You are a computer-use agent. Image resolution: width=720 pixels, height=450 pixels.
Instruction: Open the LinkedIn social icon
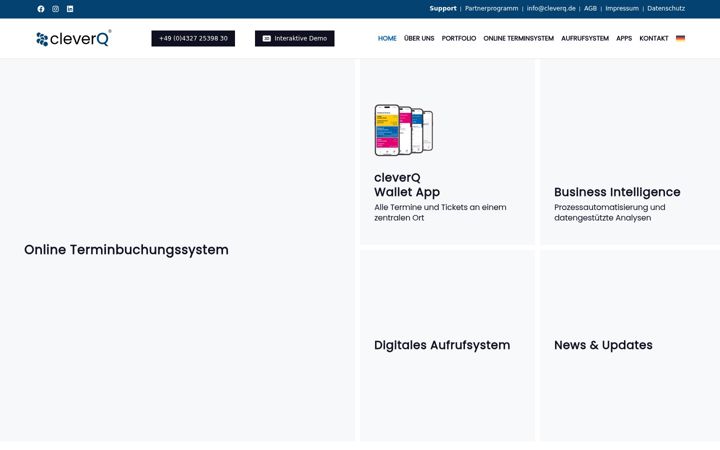(x=70, y=9)
